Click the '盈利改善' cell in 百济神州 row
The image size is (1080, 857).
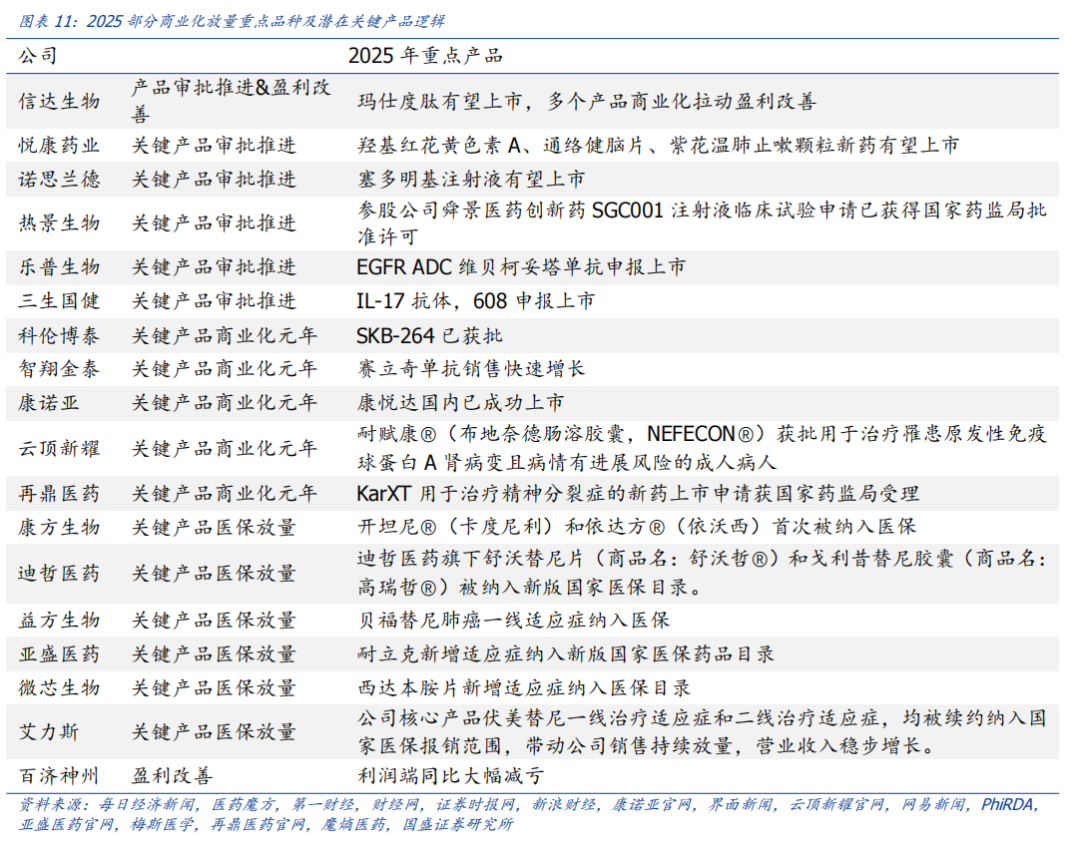coord(172,776)
